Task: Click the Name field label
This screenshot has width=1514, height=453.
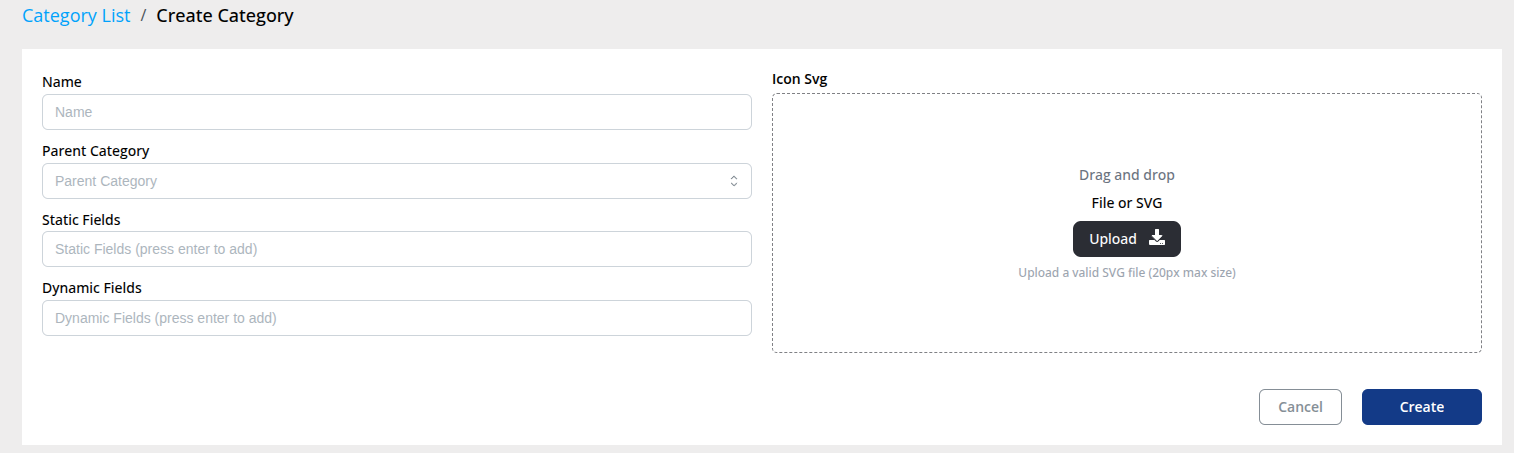Action: [62, 82]
